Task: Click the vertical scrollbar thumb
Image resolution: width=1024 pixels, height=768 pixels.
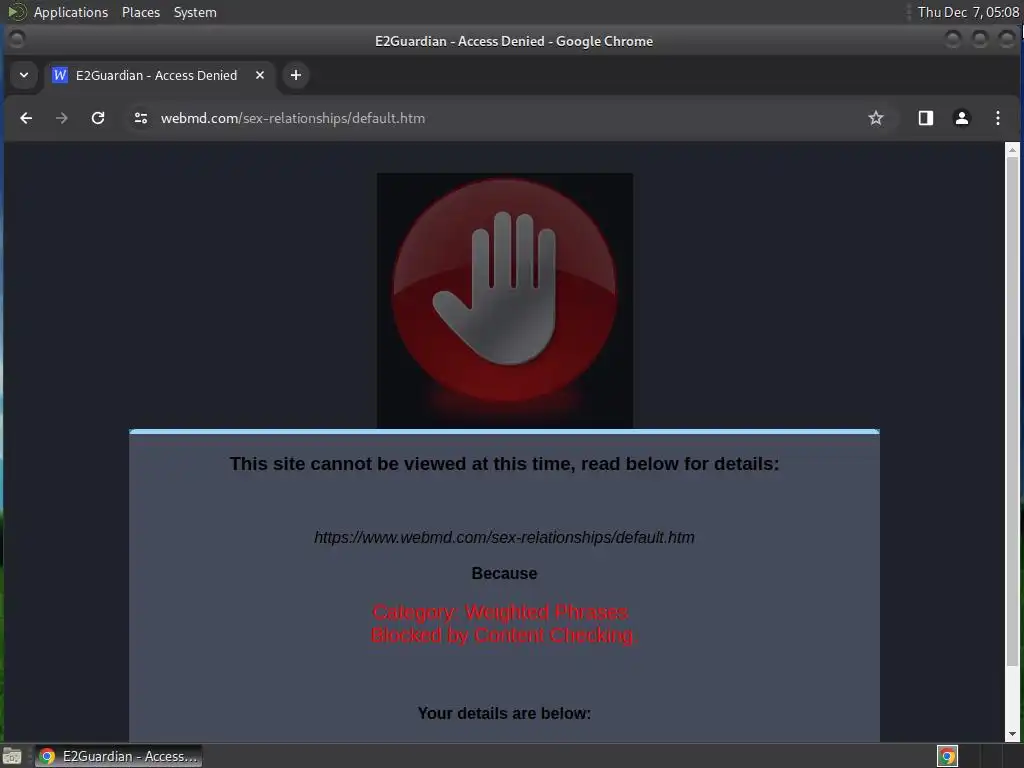Action: 1012,411
